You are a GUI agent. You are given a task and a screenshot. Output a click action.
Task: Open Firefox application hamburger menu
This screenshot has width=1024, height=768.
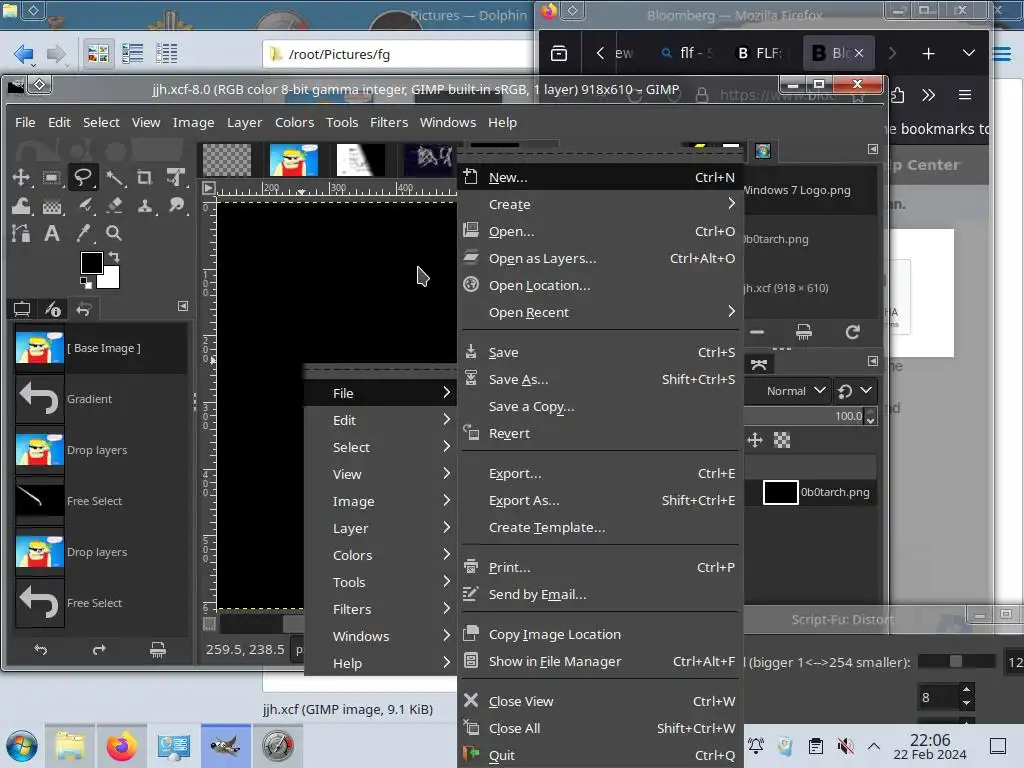click(x=965, y=95)
